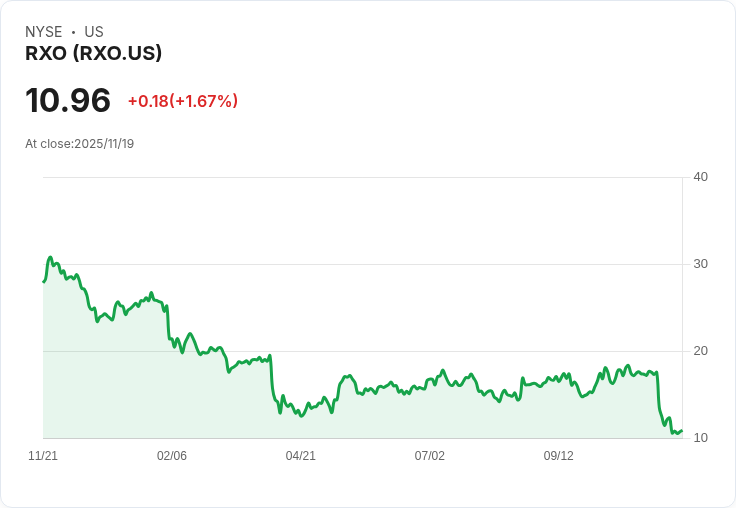
Task: Click the highest peak of the price line
Action: point(50,258)
